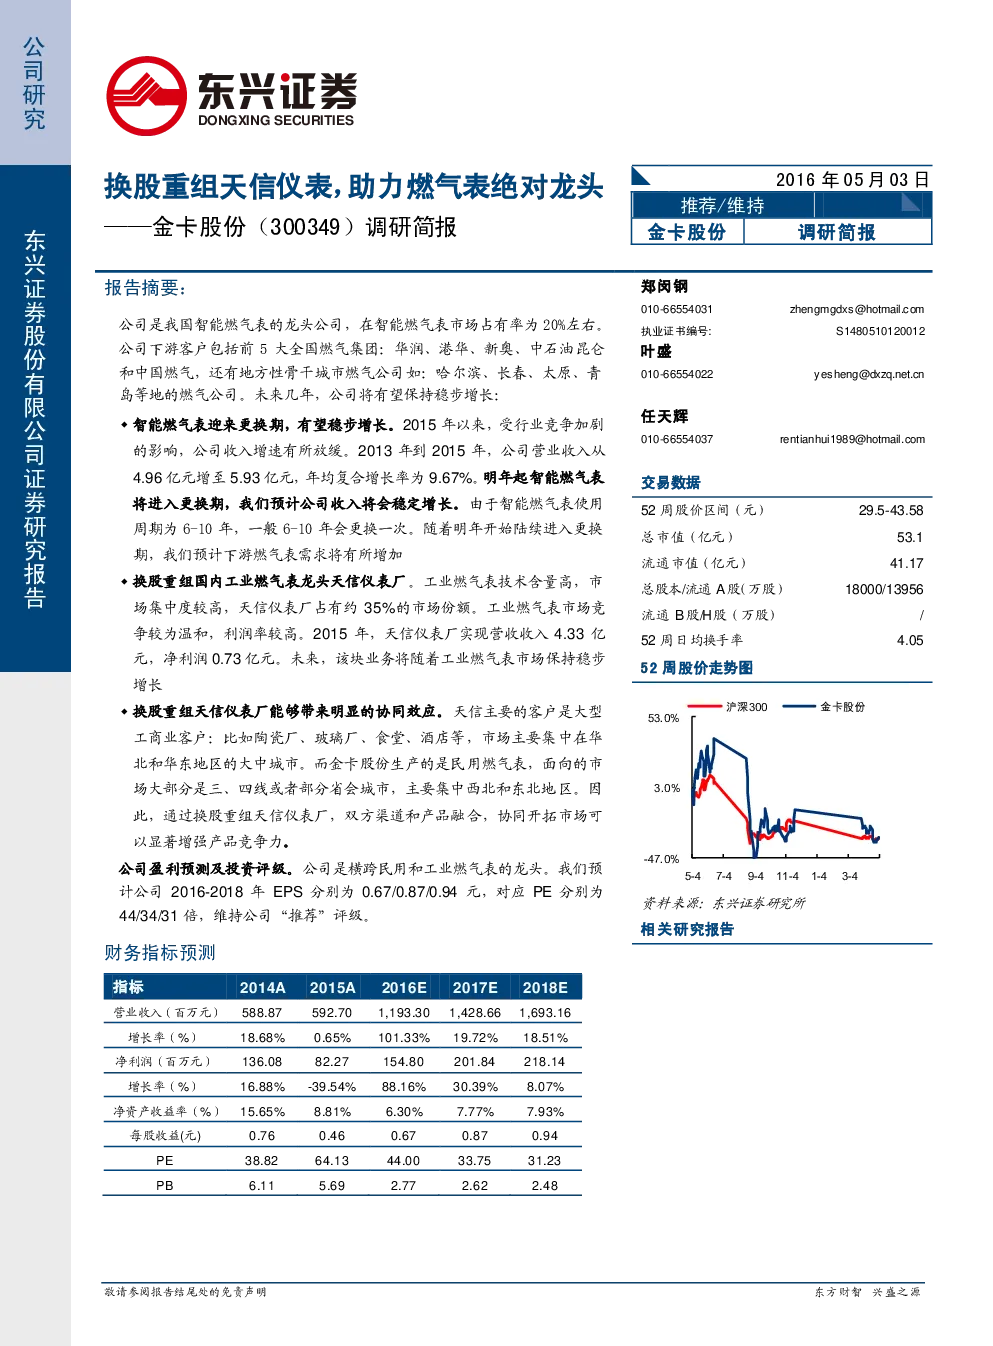
Task: Click the 11-4 x-axis label
Action: pos(787,876)
